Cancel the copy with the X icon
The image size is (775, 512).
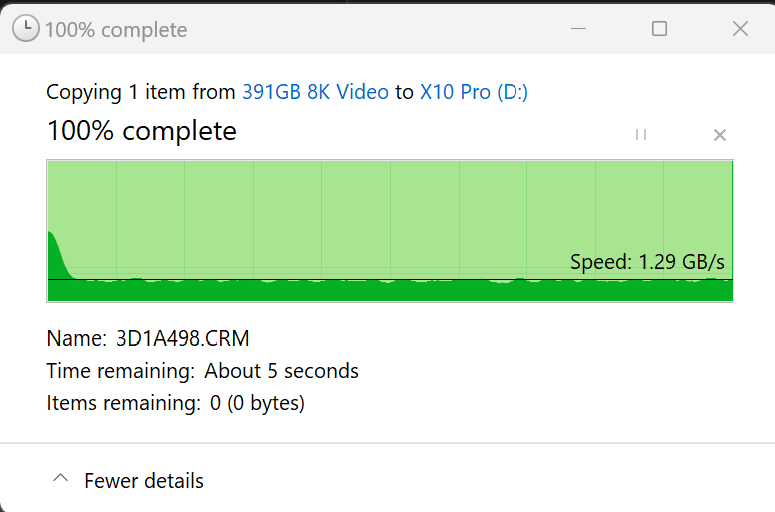tap(719, 135)
